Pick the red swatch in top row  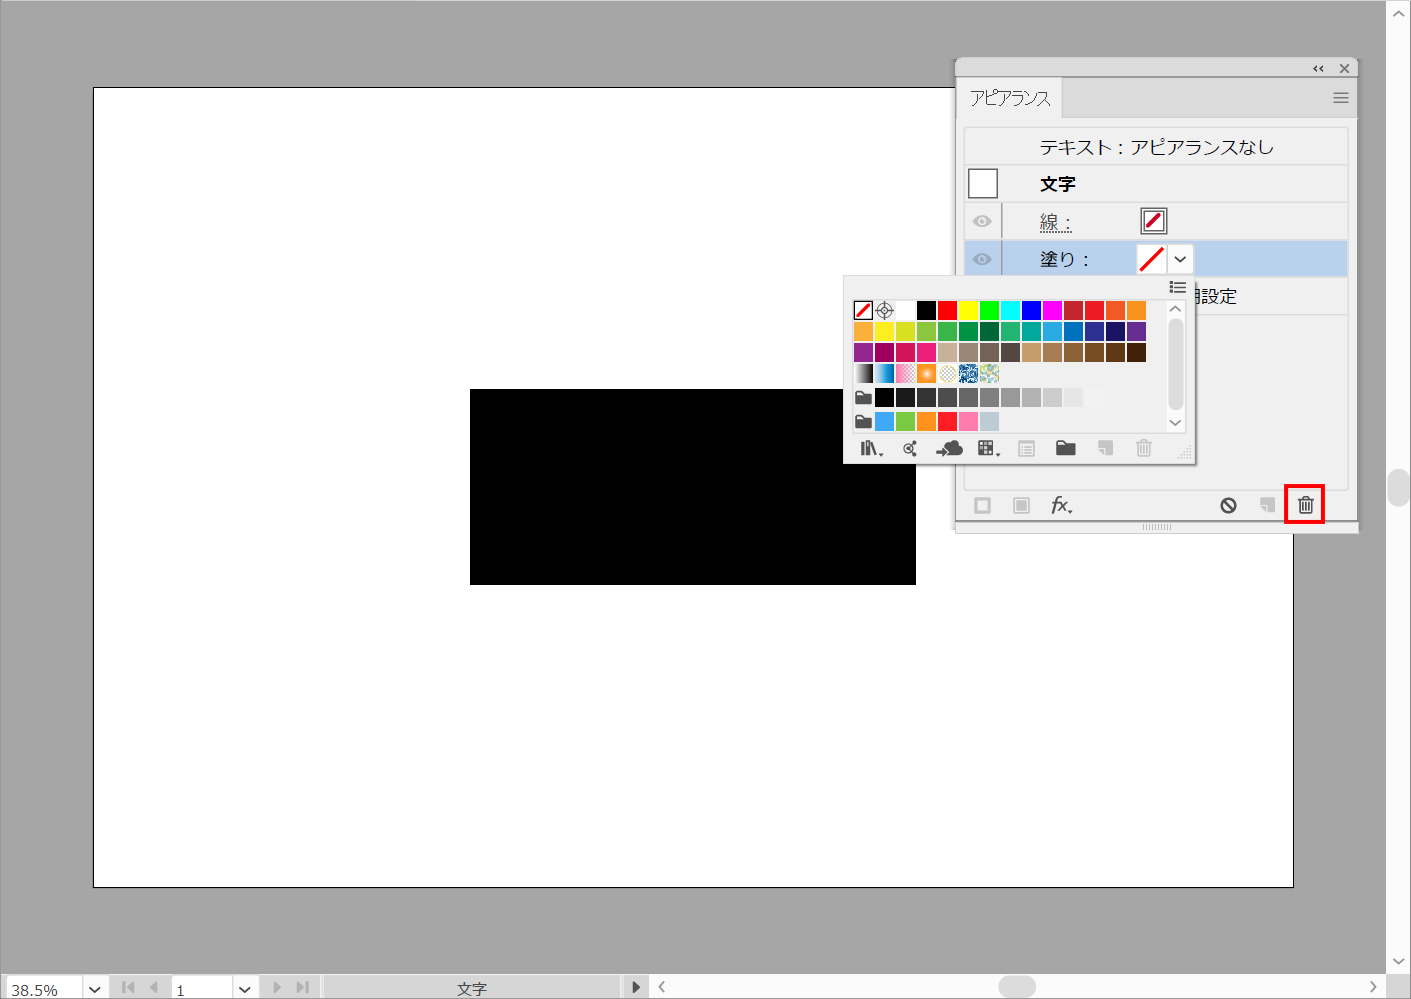947,310
